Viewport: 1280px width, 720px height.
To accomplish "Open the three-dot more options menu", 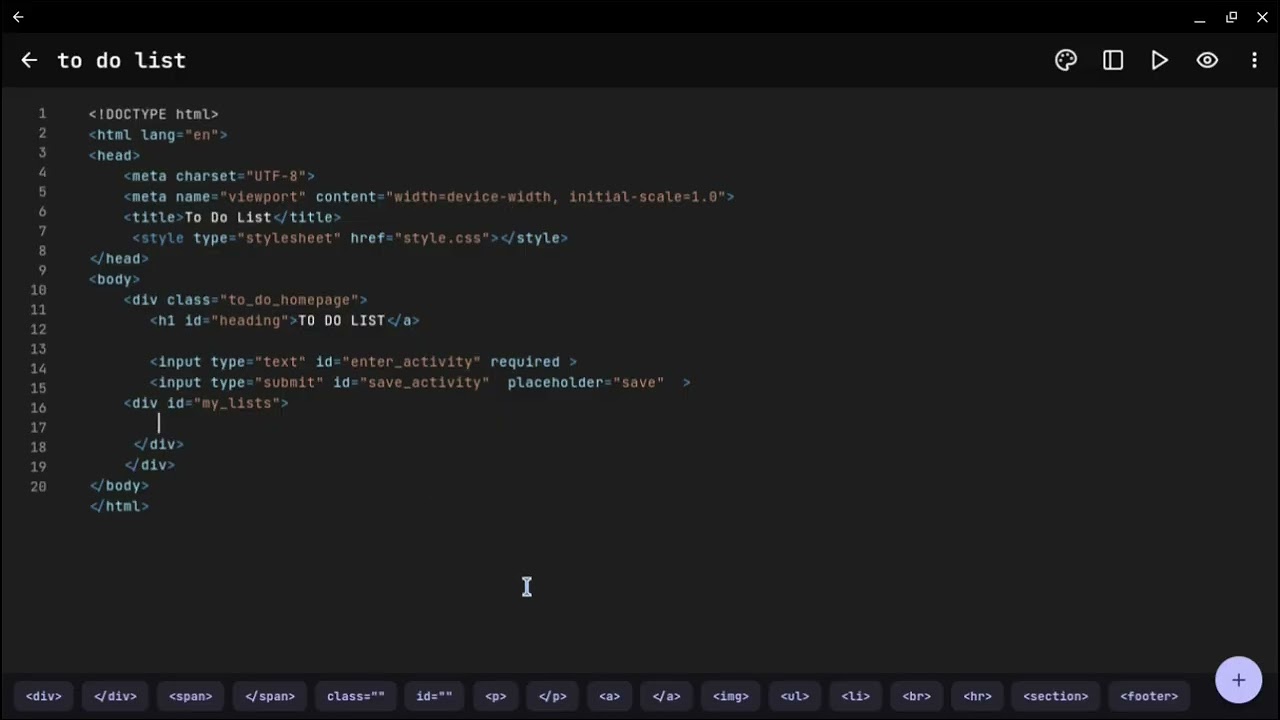I will (1254, 60).
